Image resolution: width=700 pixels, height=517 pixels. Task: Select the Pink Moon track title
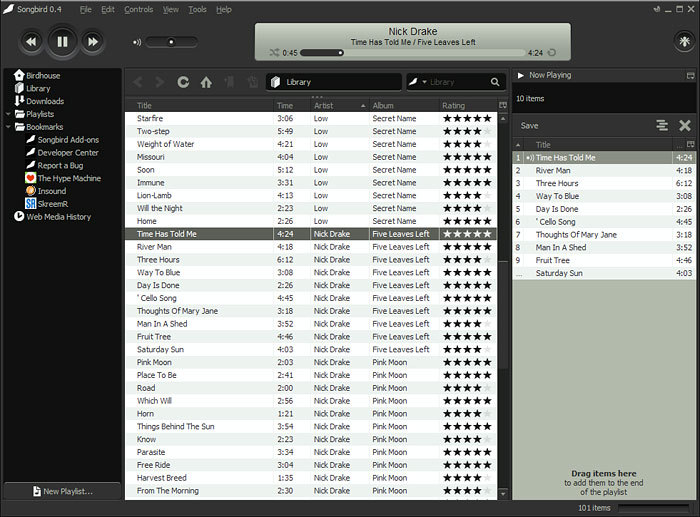154,362
